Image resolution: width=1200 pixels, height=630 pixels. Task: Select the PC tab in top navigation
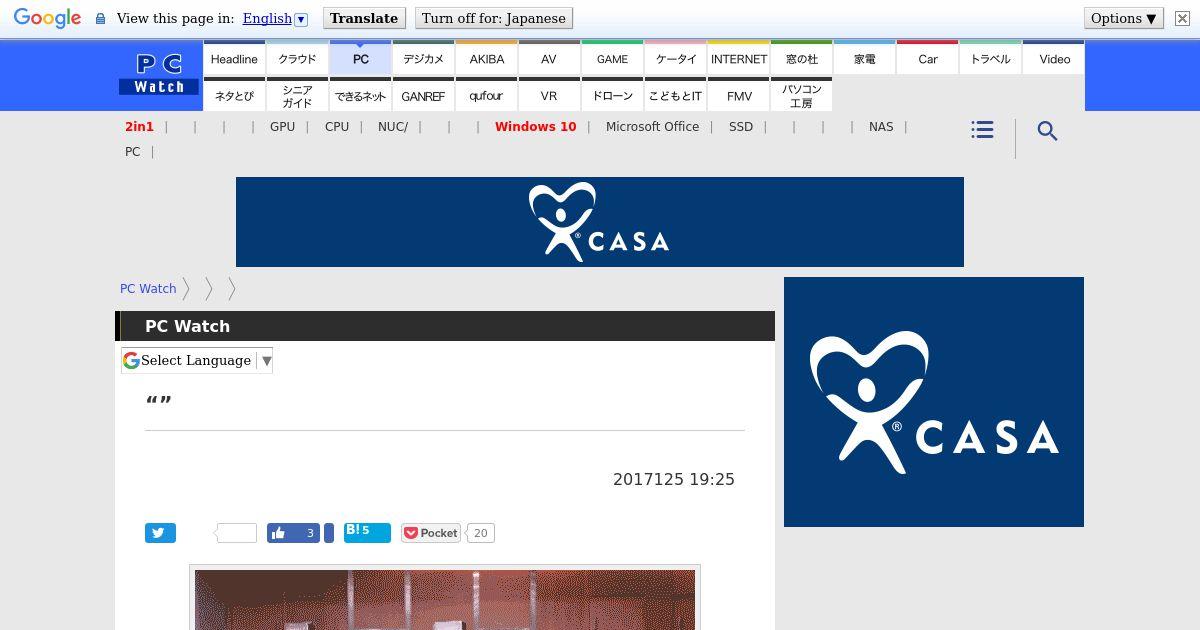[x=361, y=58]
